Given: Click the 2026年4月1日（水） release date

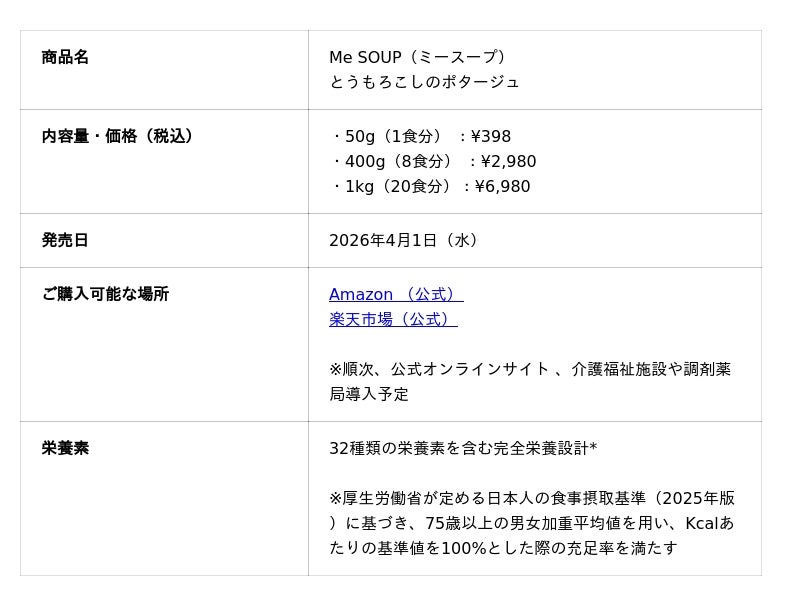Looking at the screenshot, I should pyautogui.click(x=406, y=240).
